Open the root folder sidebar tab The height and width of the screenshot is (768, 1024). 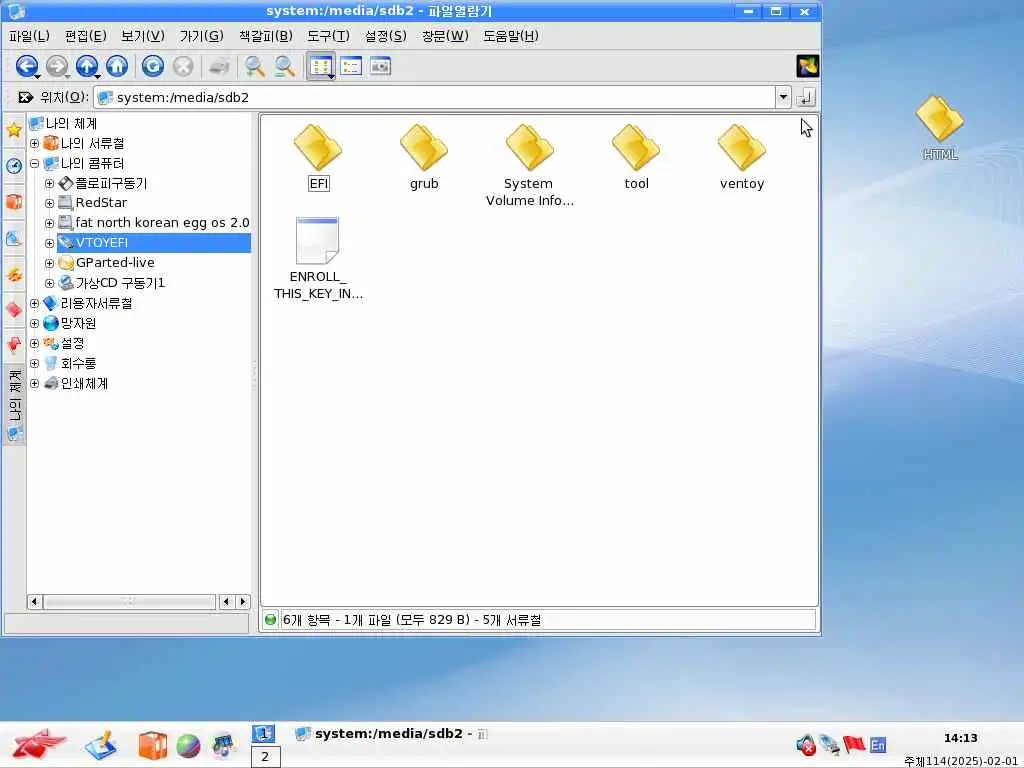click(x=14, y=274)
